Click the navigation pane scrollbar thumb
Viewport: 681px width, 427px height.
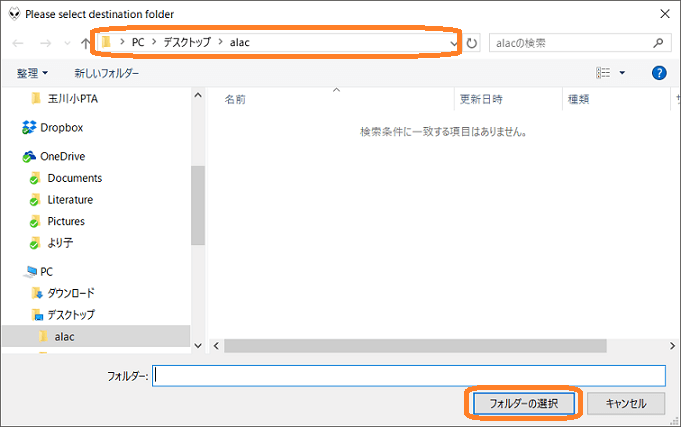(198, 205)
